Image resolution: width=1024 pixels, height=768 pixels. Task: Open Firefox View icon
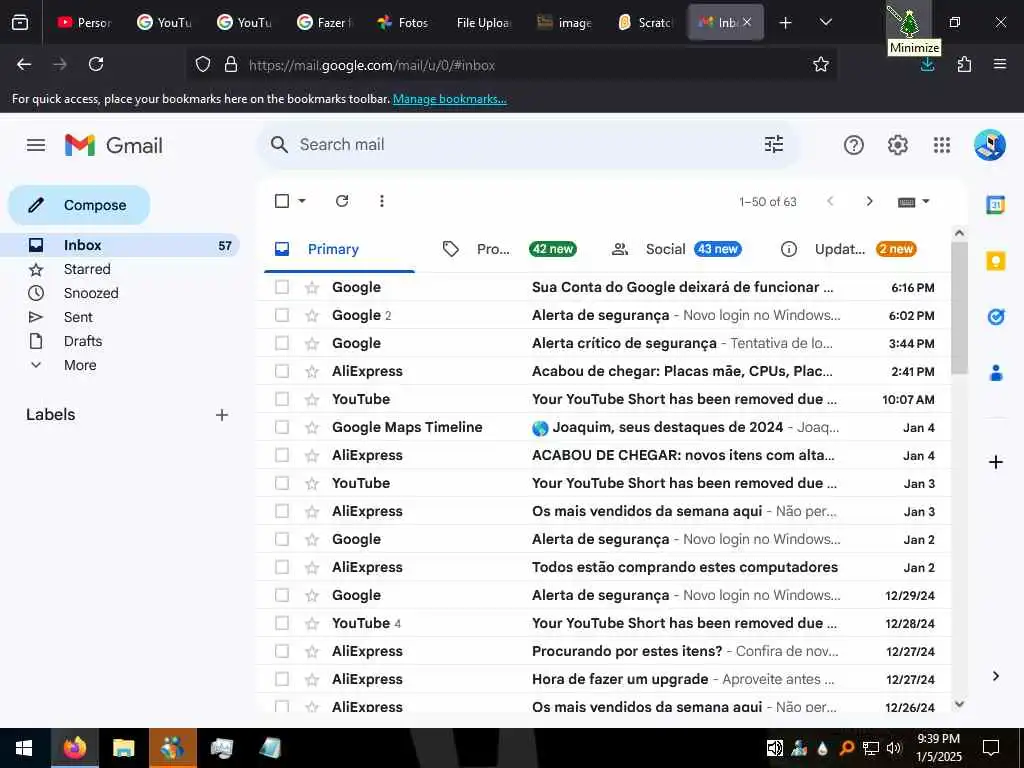(20, 22)
